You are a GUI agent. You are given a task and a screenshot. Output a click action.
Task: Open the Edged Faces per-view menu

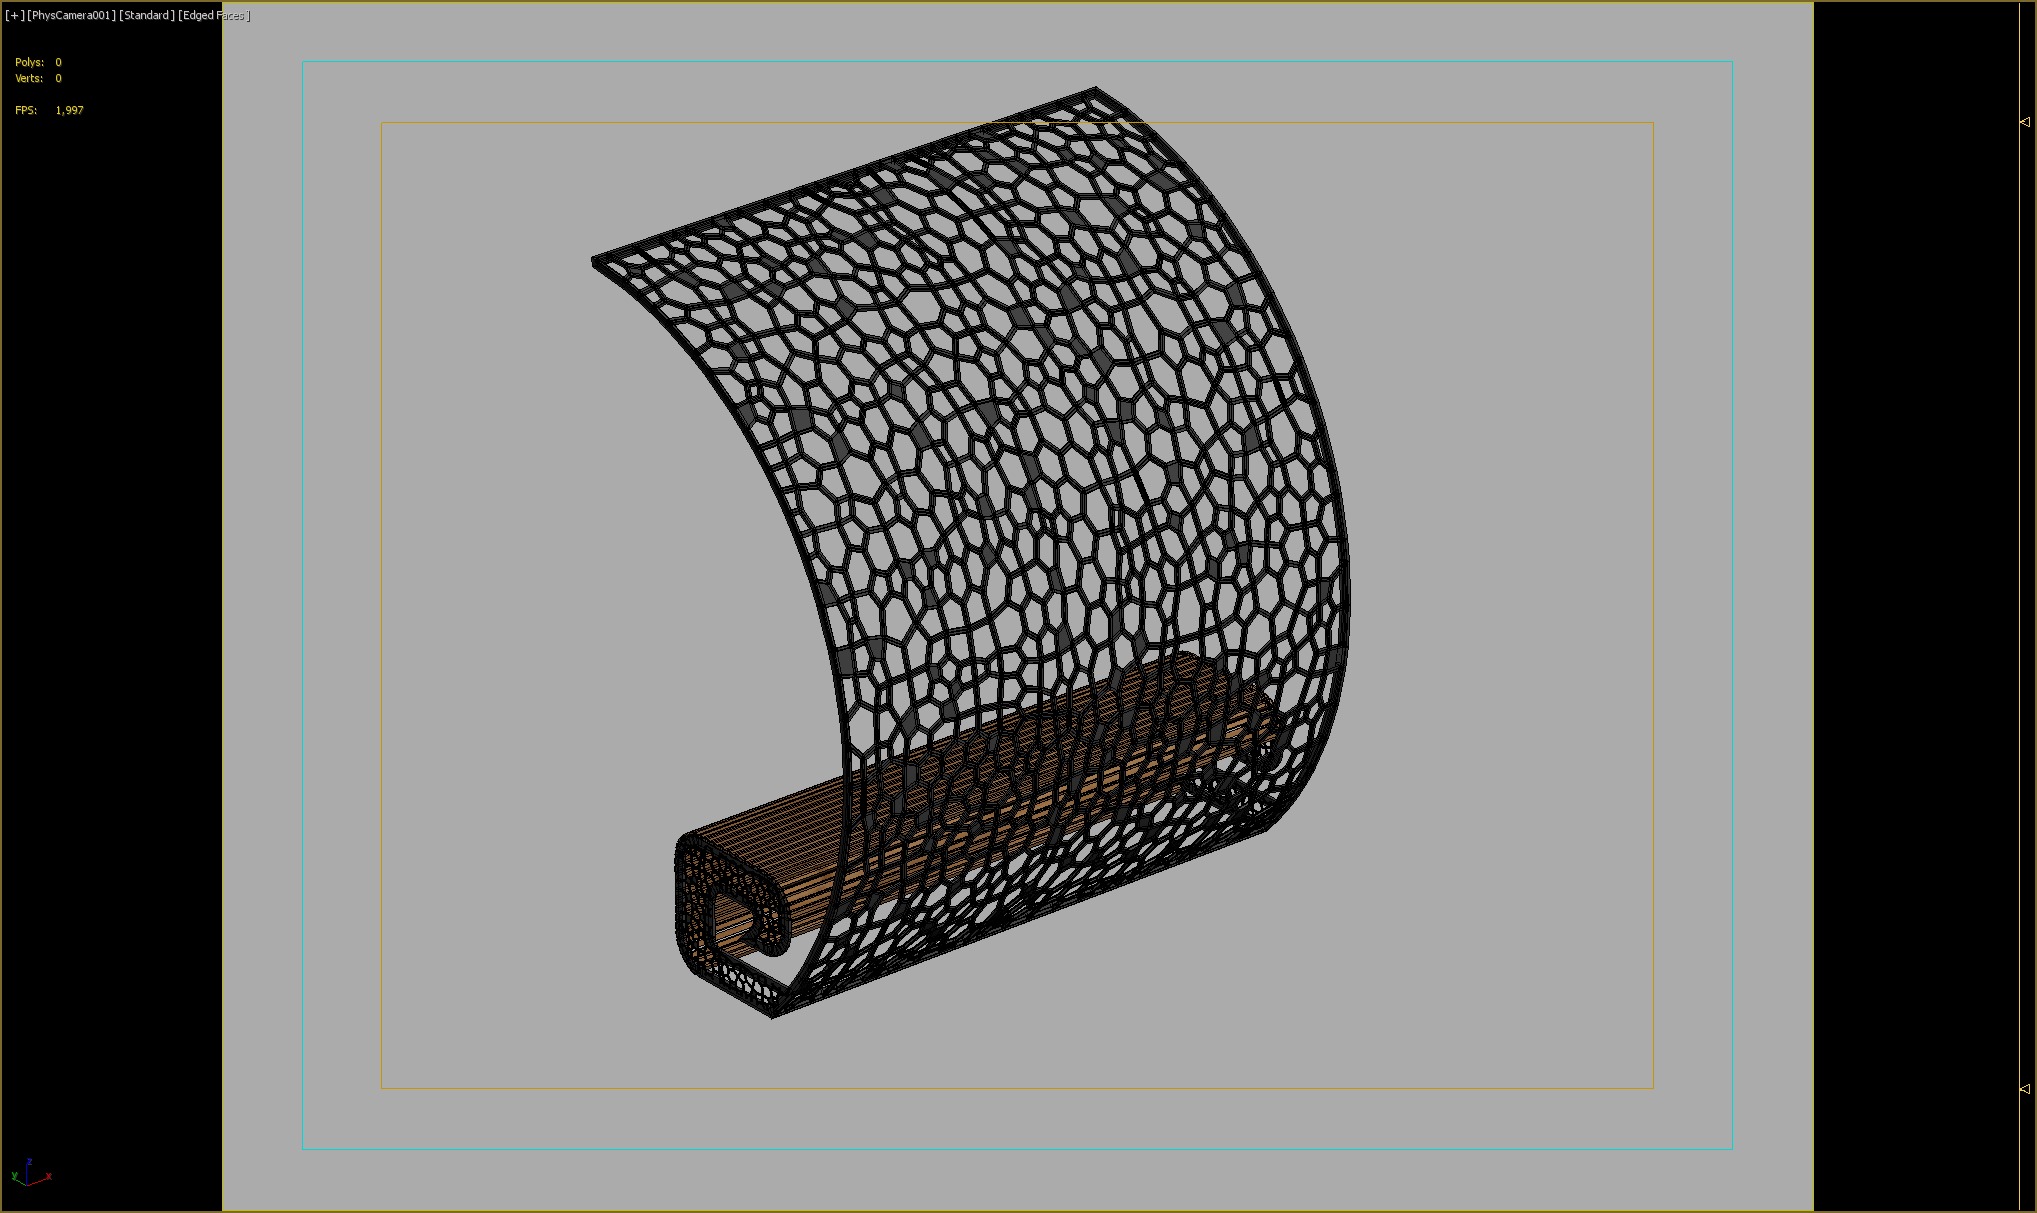pos(214,16)
